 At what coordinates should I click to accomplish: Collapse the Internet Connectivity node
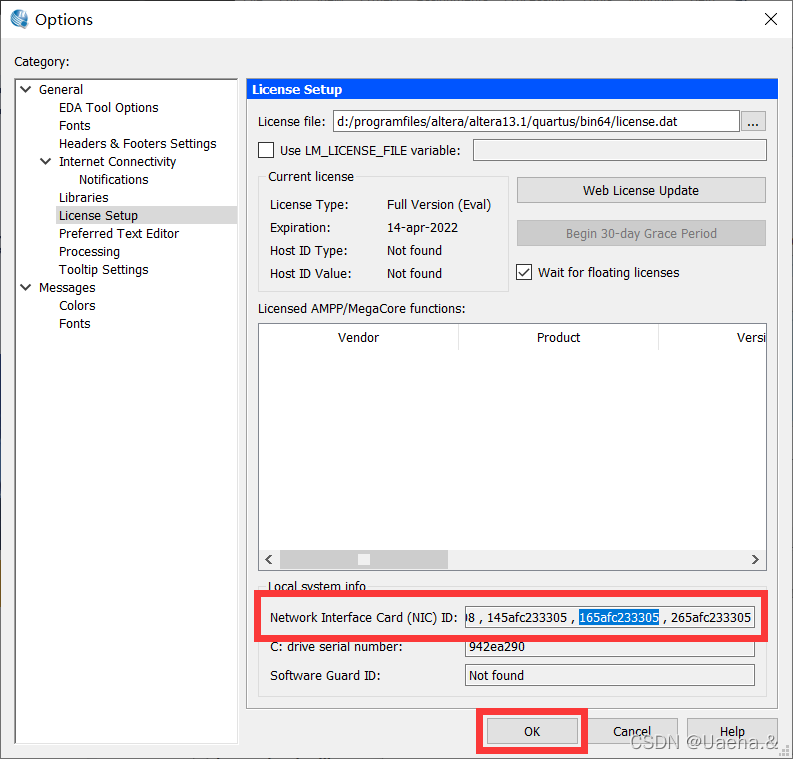[x=46, y=161]
